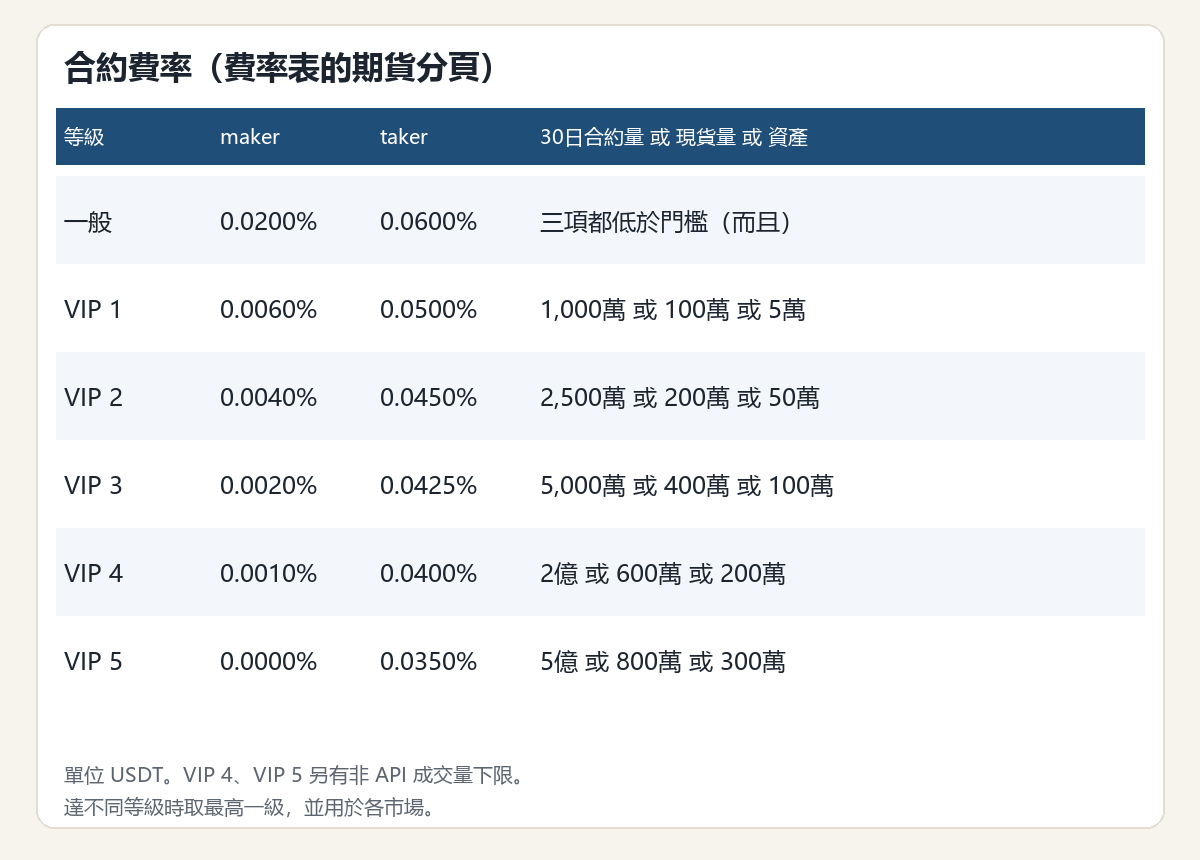The height and width of the screenshot is (860, 1200).
Task: Select the 一般 level cell
Action: click(89, 221)
